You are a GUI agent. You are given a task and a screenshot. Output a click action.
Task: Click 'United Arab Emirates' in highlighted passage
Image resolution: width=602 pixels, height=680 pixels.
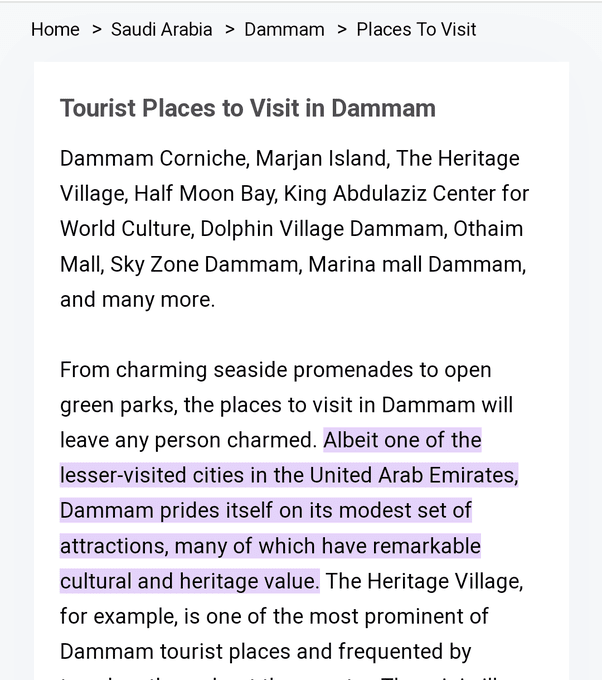(x=412, y=475)
